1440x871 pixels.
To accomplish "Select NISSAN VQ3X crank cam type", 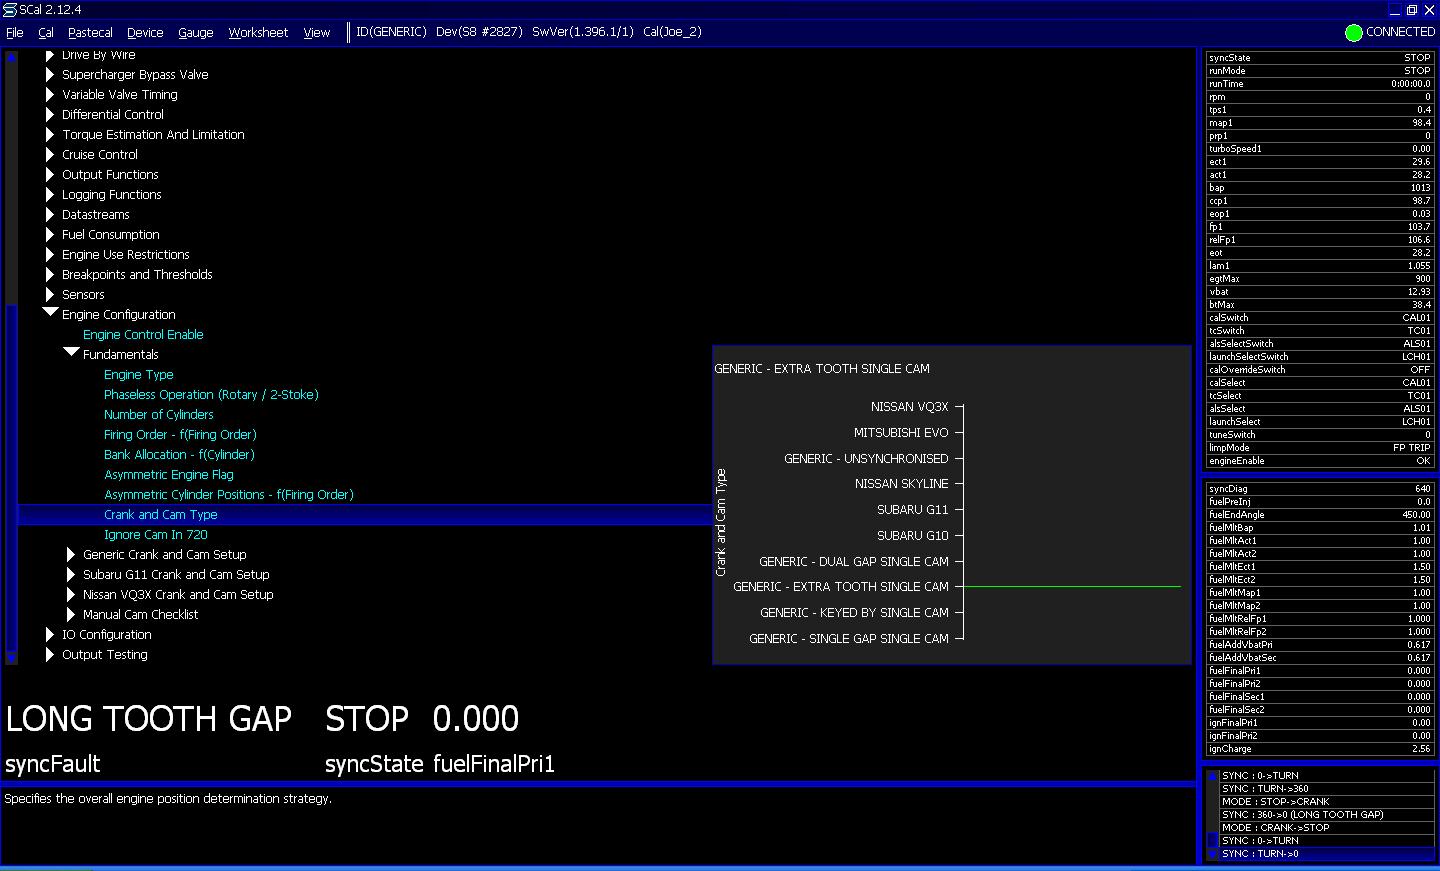I will click(x=909, y=407).
